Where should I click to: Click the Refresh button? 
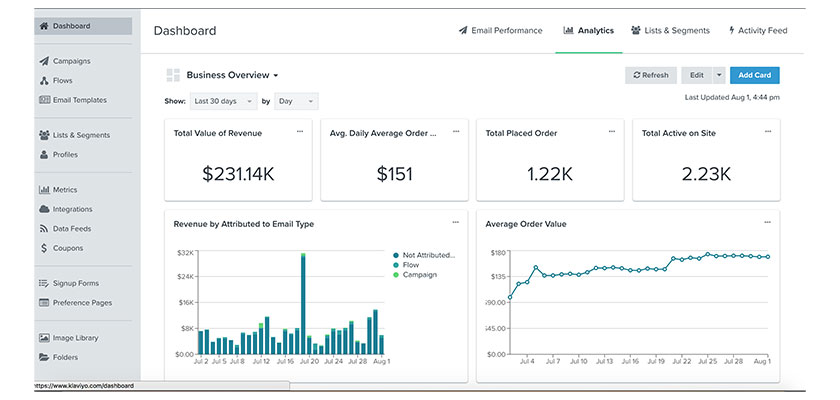[650, 75]
